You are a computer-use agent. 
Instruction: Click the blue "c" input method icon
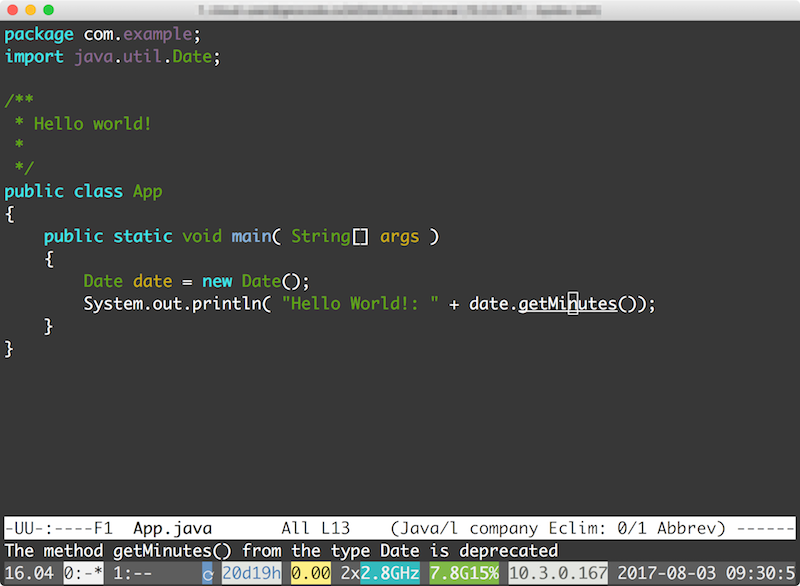tap(207, 573)
